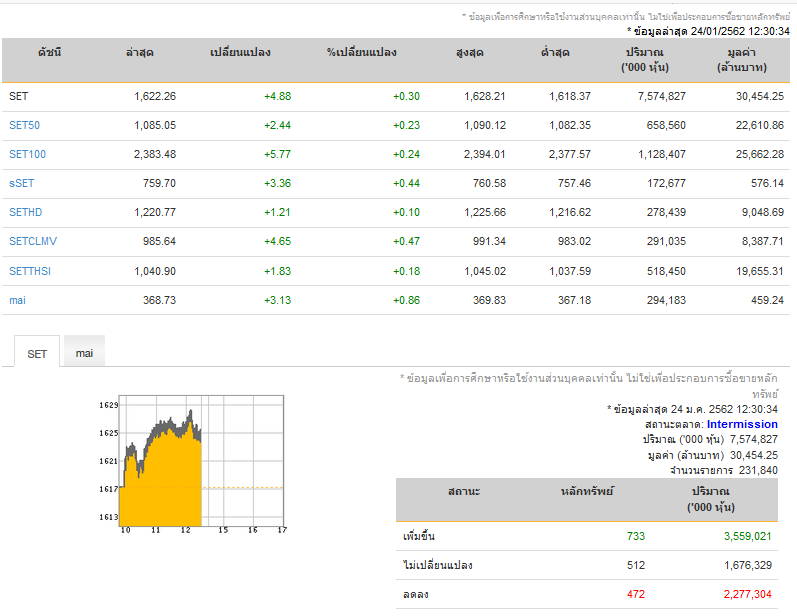Open the mai index link in table
This screenshot has width=797, height=616.
click(x=17, y=300)
